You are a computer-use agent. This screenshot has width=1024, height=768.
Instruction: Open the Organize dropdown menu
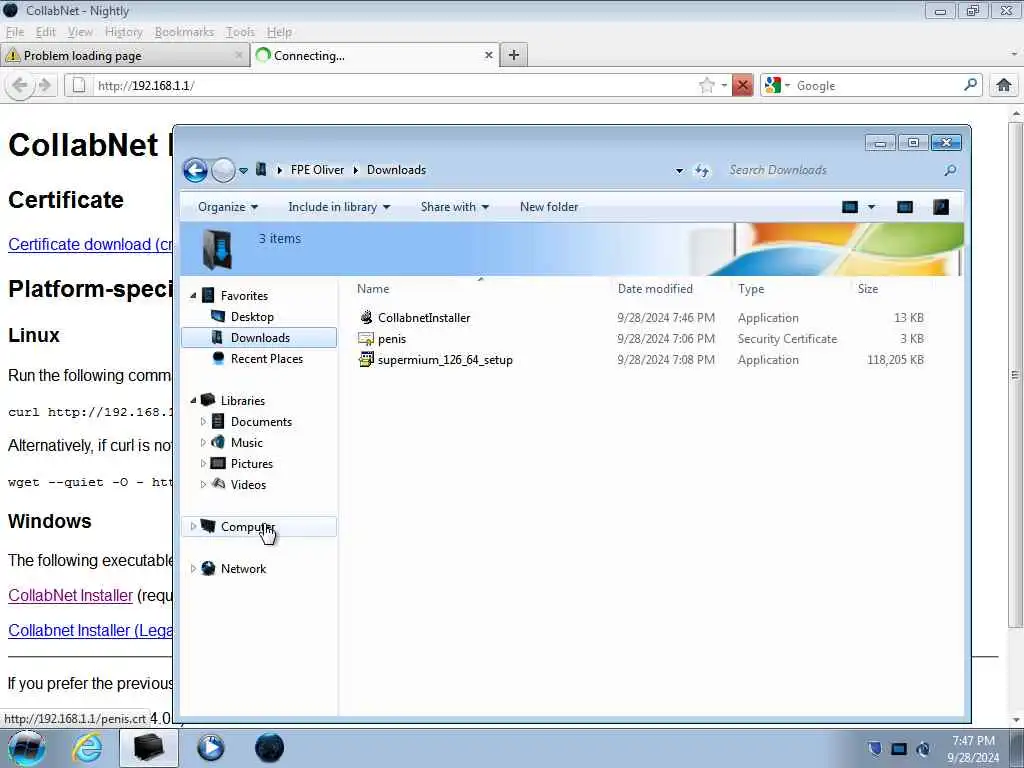pos(228,207)
